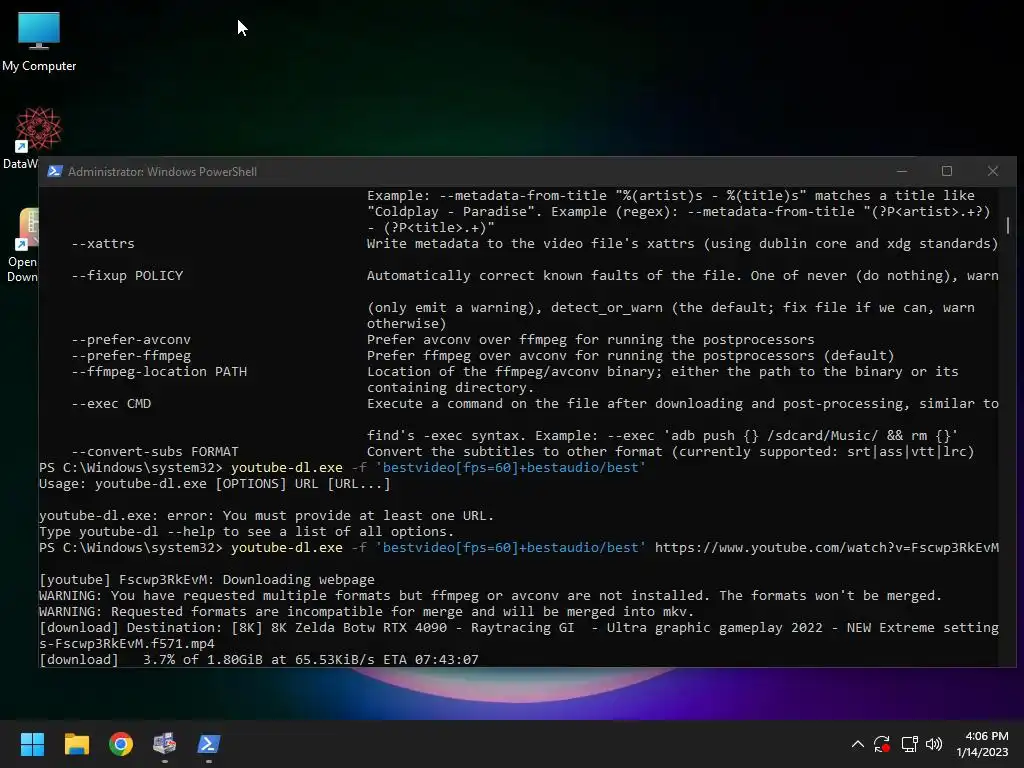Open Google Chrome from the taskbar
The width and height of the screenshot is (1024, 768).
pos(121,744)
